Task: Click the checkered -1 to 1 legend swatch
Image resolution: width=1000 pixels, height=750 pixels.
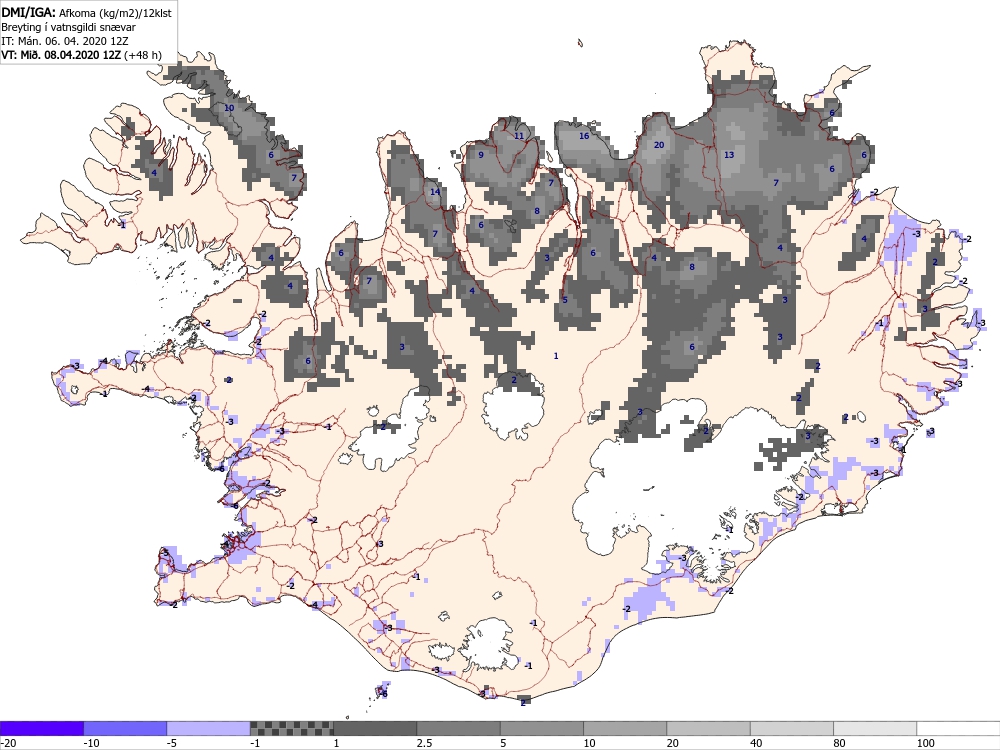Action: 291,728
